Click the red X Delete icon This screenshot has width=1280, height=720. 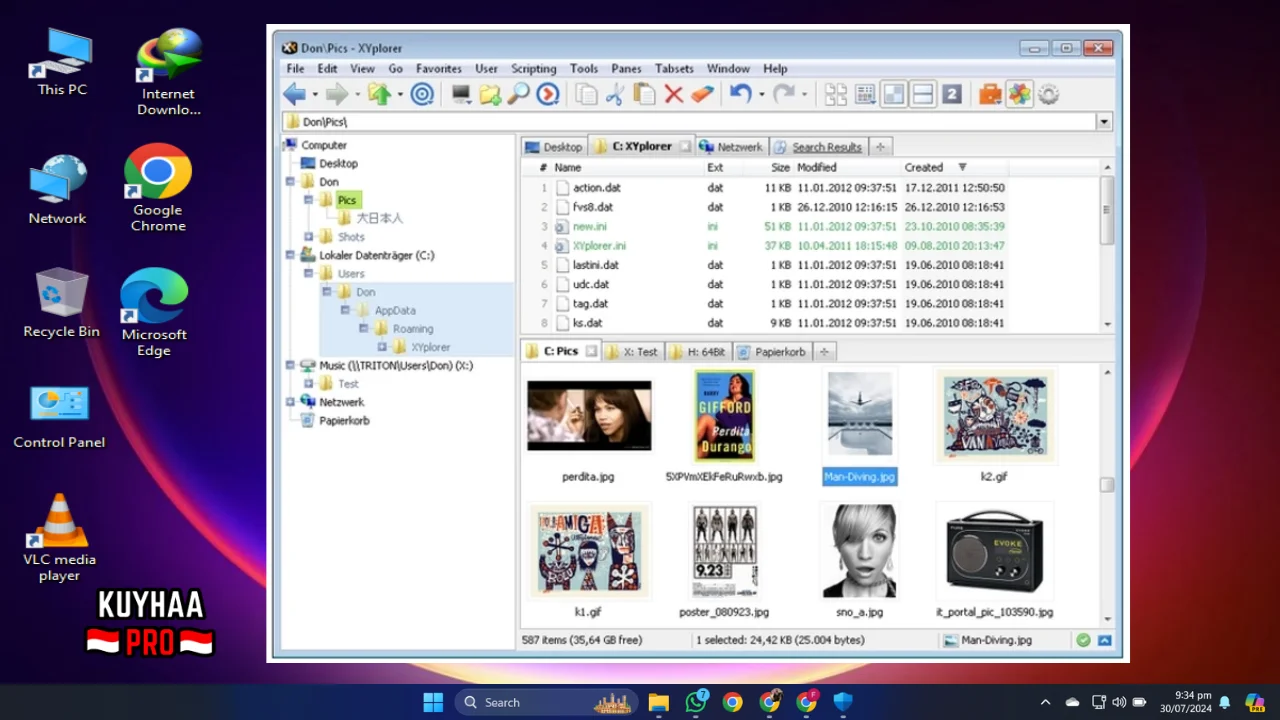674,94
